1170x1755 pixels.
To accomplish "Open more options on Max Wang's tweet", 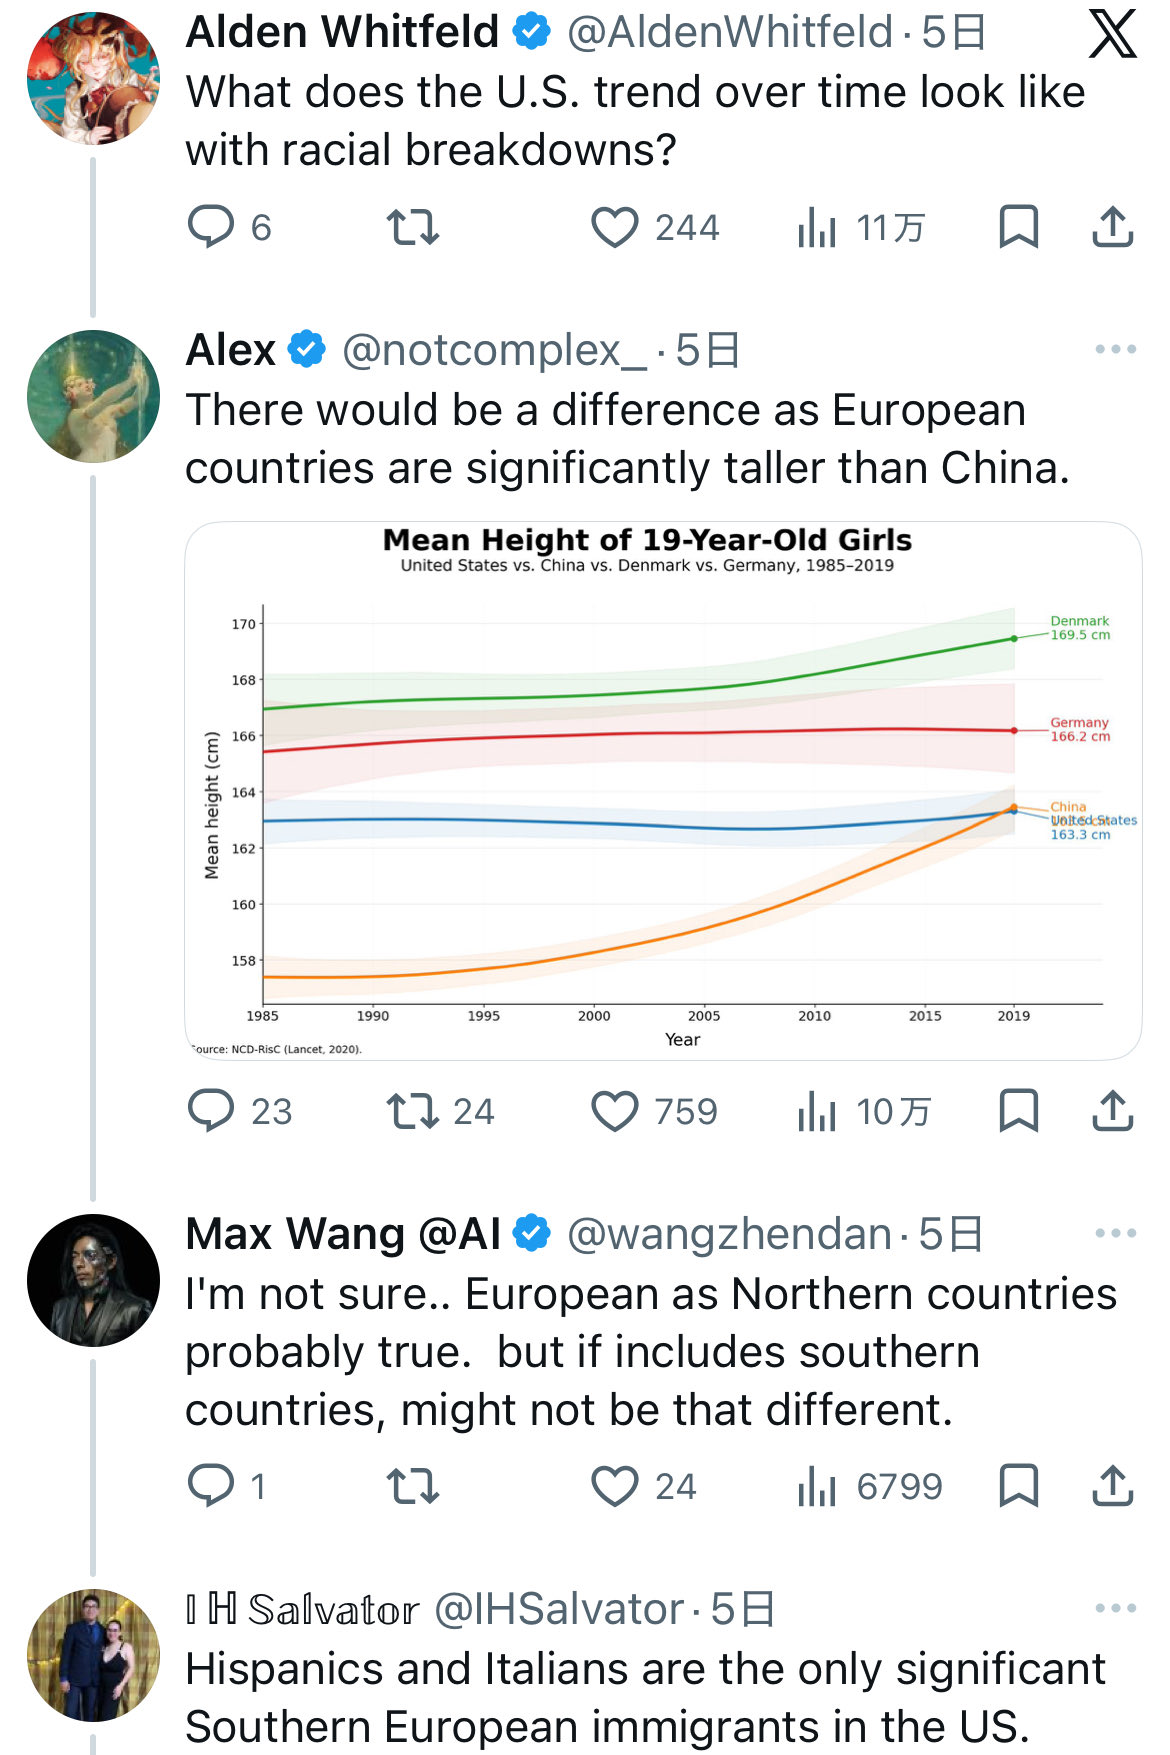I will coord(1115,1234).
